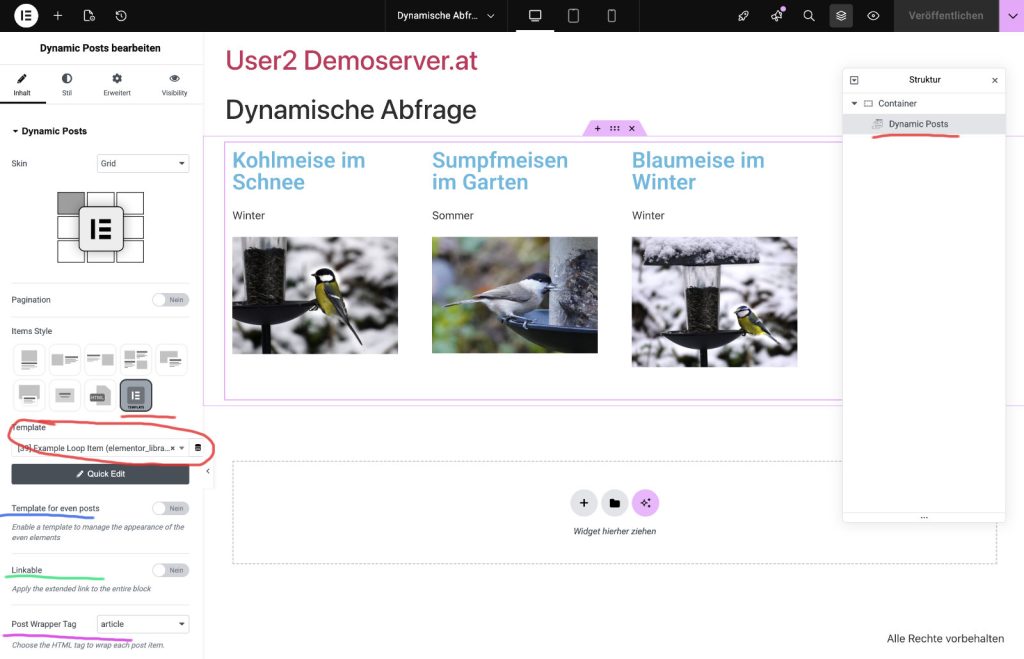Select the desktop preview icon

point(535,15)
